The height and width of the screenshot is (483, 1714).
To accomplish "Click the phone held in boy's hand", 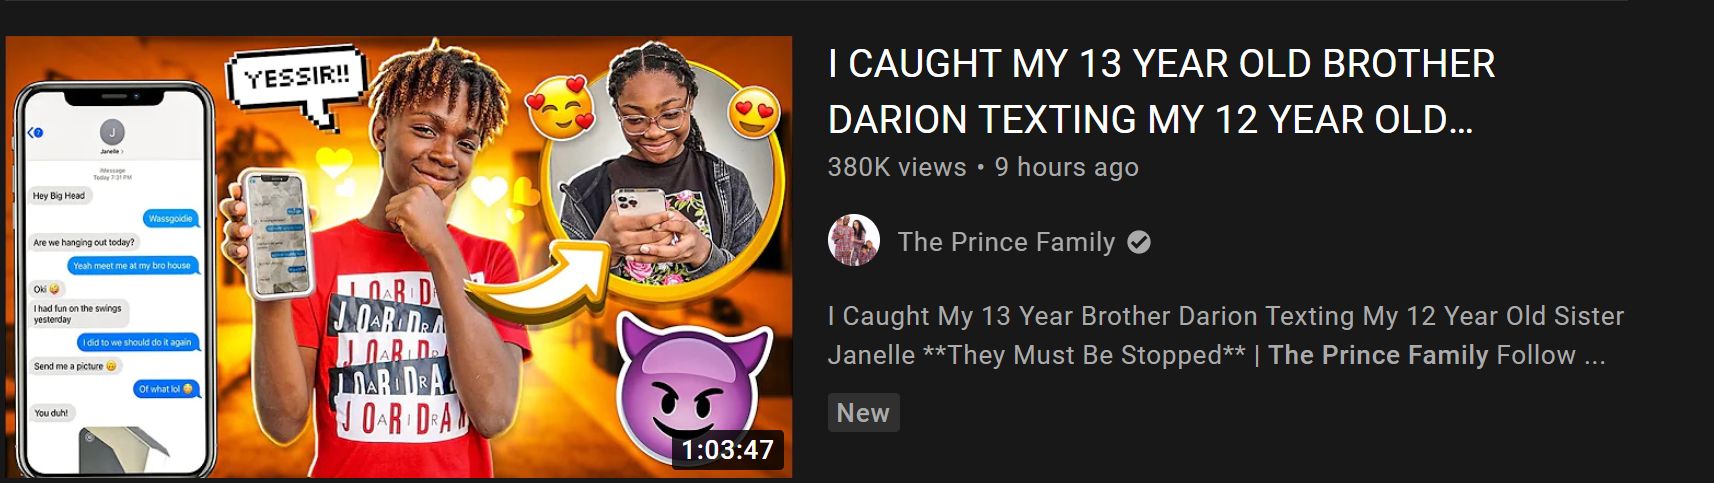I will point(275,233).
